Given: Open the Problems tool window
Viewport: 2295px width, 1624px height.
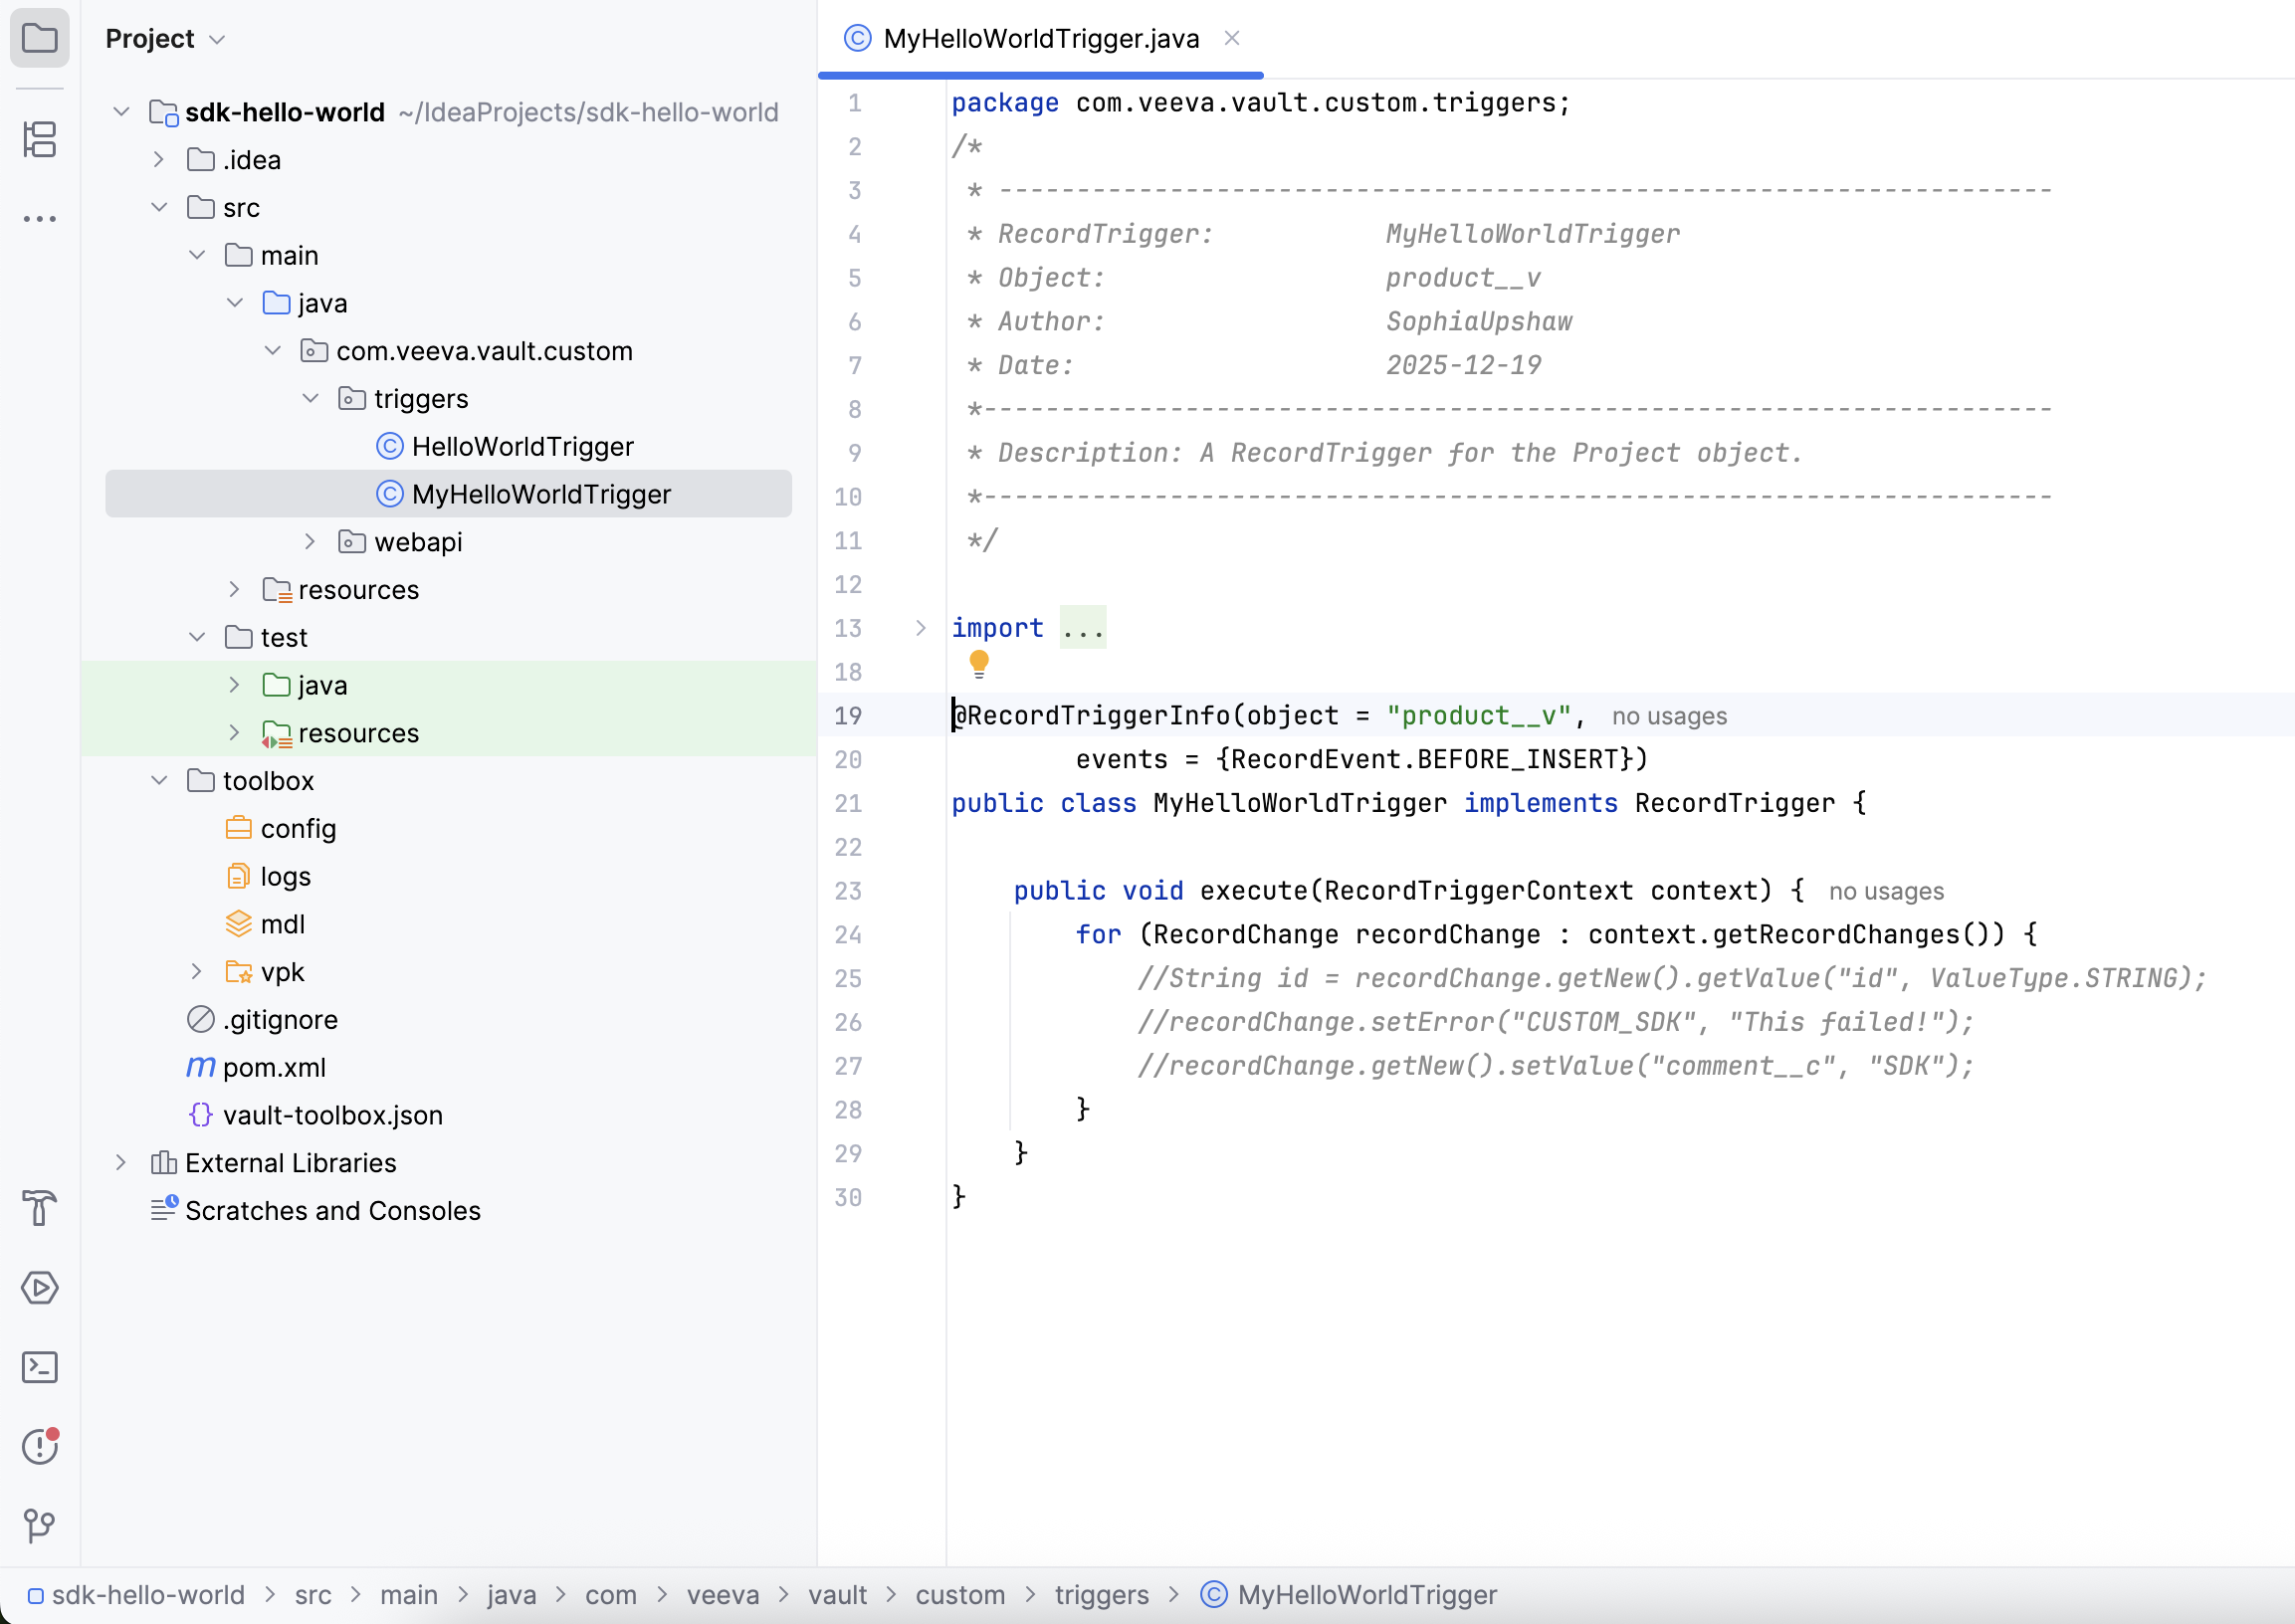Looking at the screenshot, I should pos(39,1447).
